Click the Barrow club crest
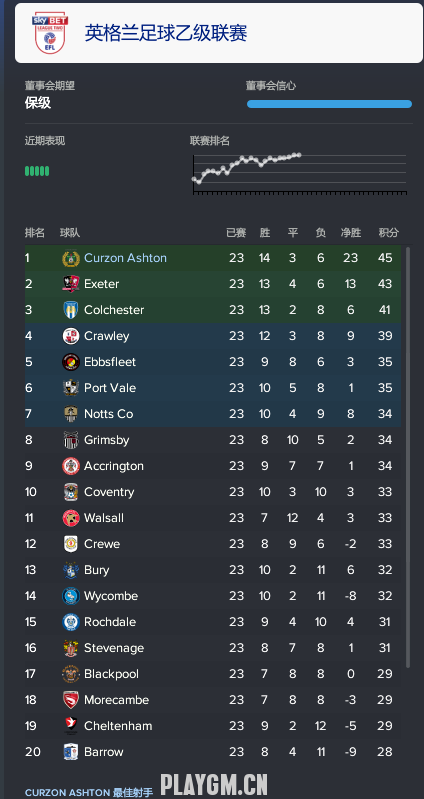This screenshot has height=799, width=424. (71, 752)
